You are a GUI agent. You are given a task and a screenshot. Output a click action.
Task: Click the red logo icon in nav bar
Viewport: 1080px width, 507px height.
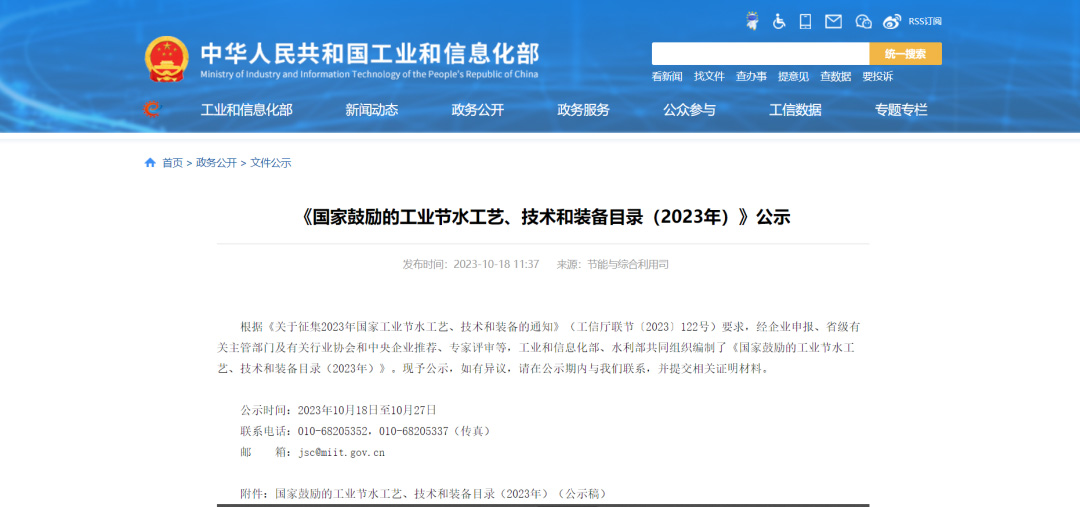coord(152,109)
